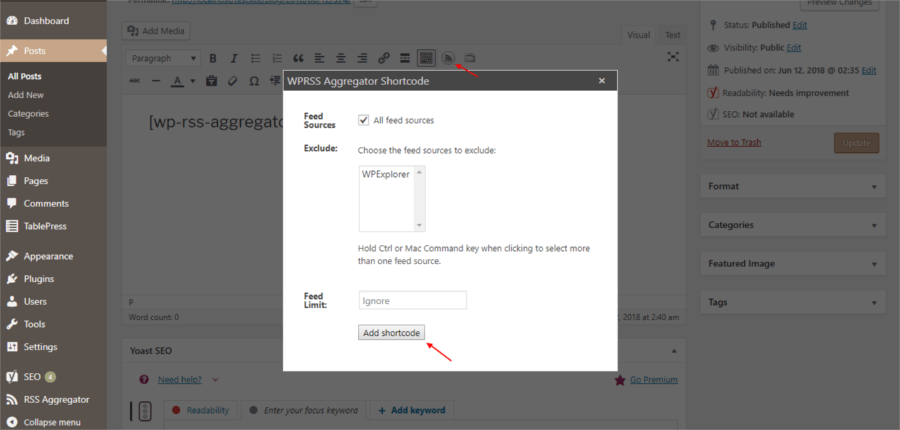Select All Posts submenu item
900x430 pixels.
click(x=25, y=76)
